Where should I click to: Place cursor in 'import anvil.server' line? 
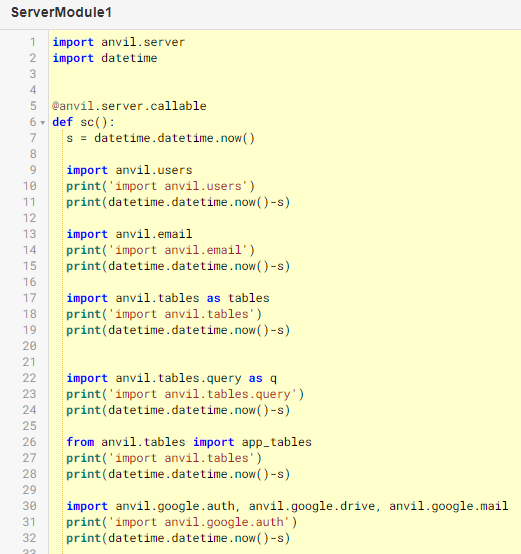click(119, 42)
